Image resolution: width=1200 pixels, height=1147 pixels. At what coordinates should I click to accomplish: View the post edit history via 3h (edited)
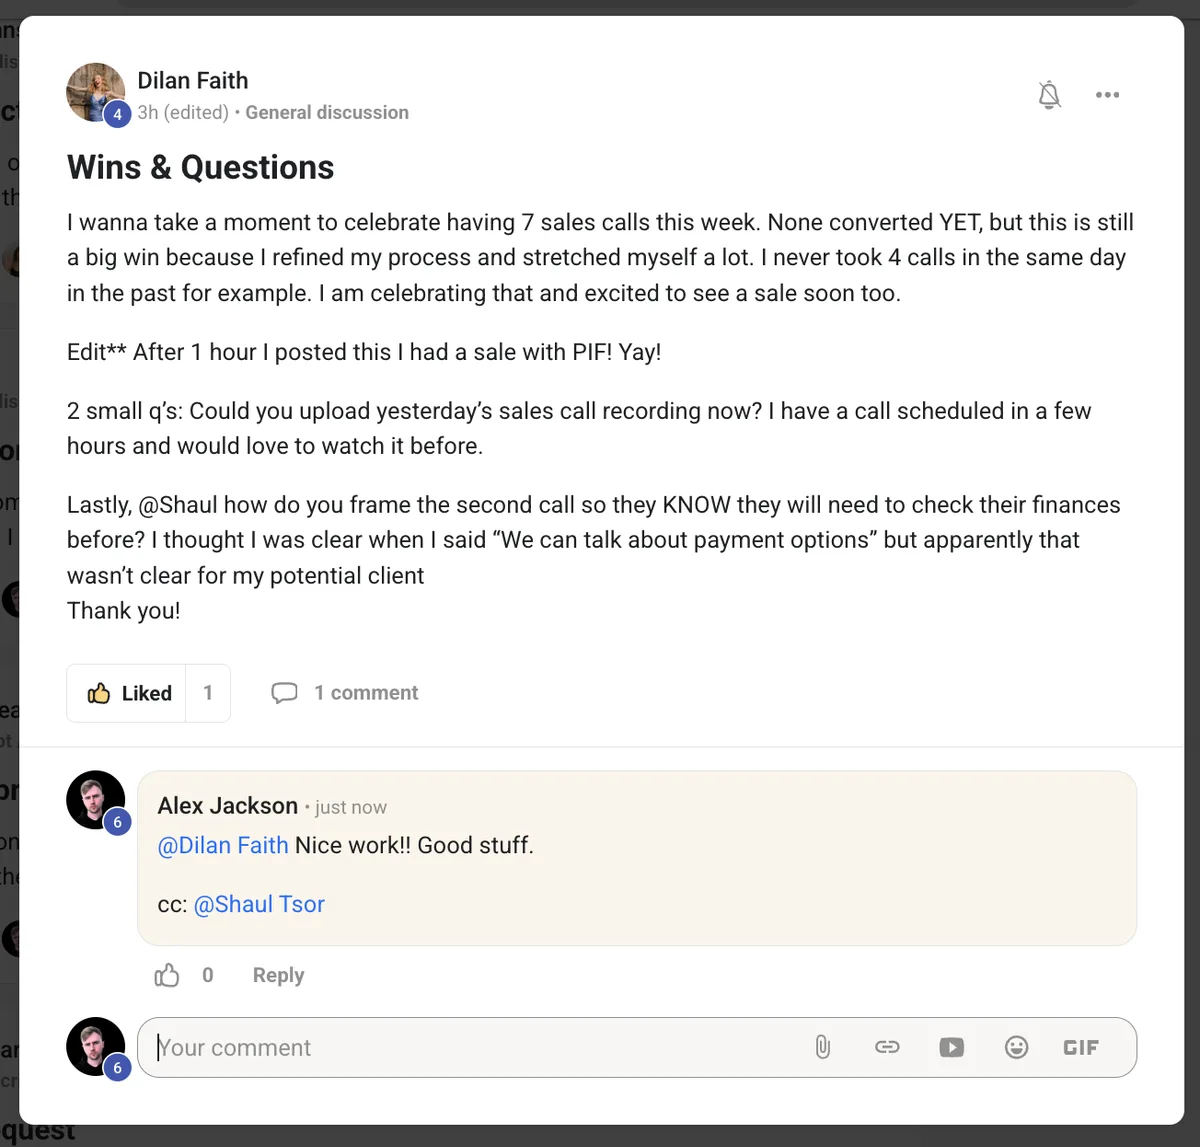tap(184, 112)
